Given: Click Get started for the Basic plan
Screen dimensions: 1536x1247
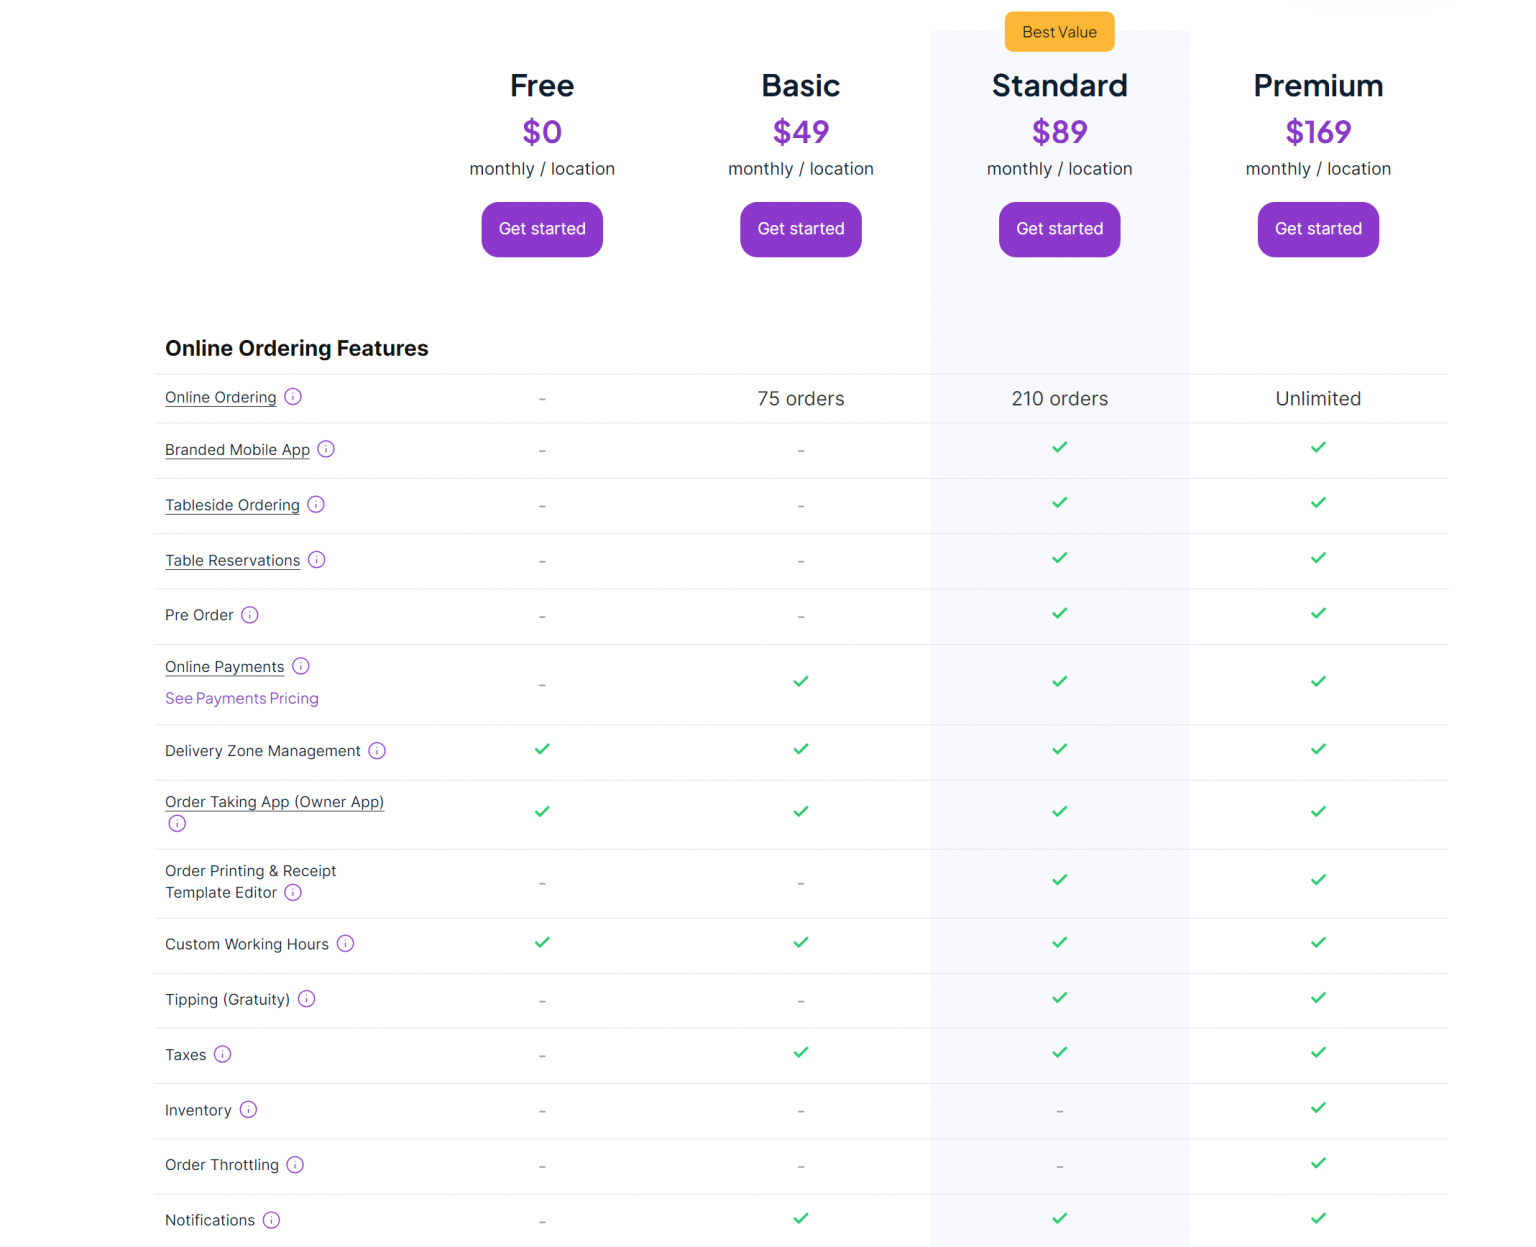Looking at the screenshot, I should 800,229.
